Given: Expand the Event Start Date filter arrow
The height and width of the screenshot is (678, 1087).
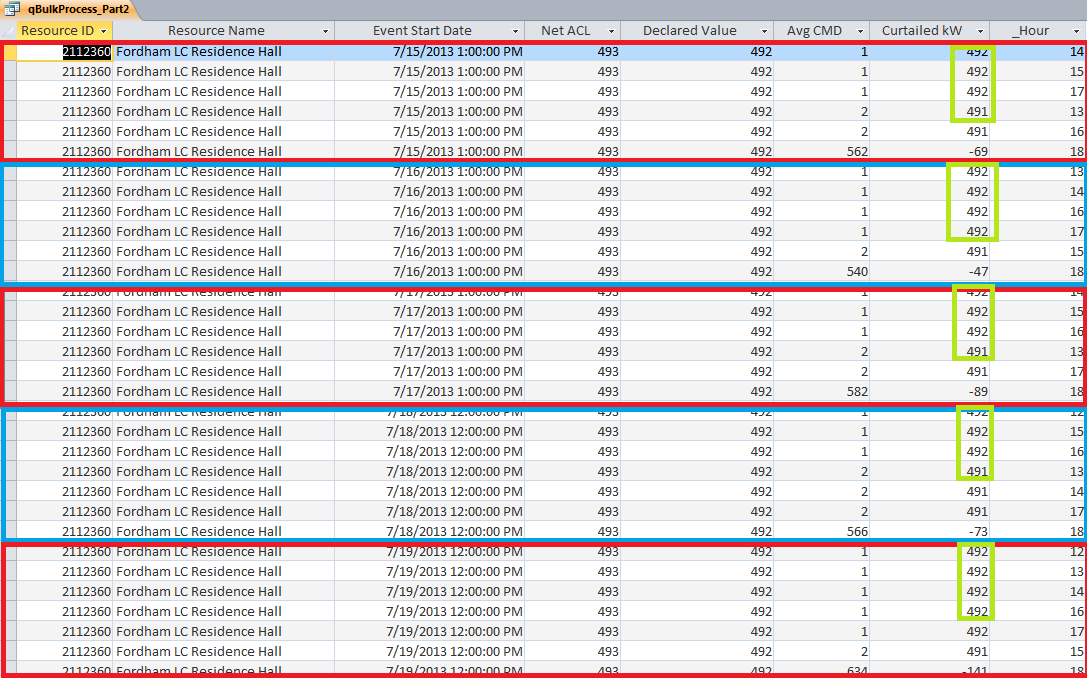Looking at the screenshot, I should click(x=516, y=31).
